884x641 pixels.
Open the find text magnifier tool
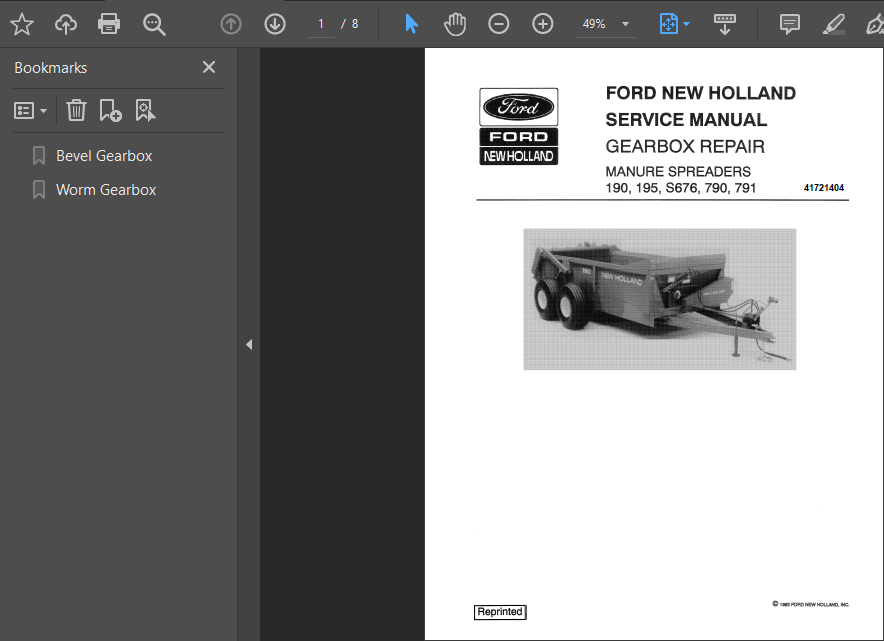point(154,24)
